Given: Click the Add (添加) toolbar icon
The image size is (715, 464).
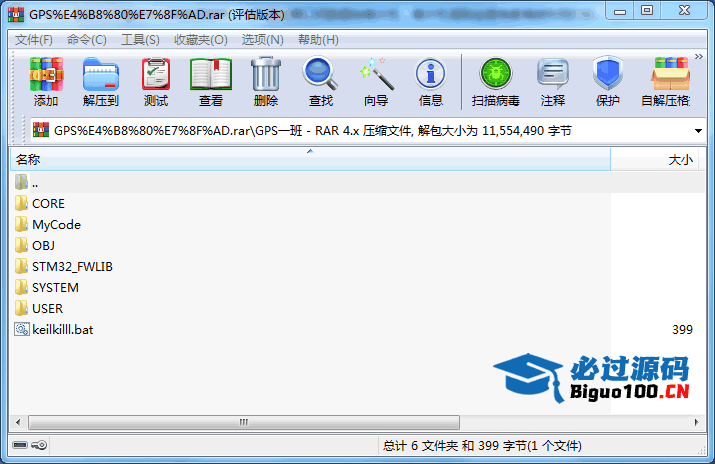Looking at the screenshot, I should [x=46, y=74].
